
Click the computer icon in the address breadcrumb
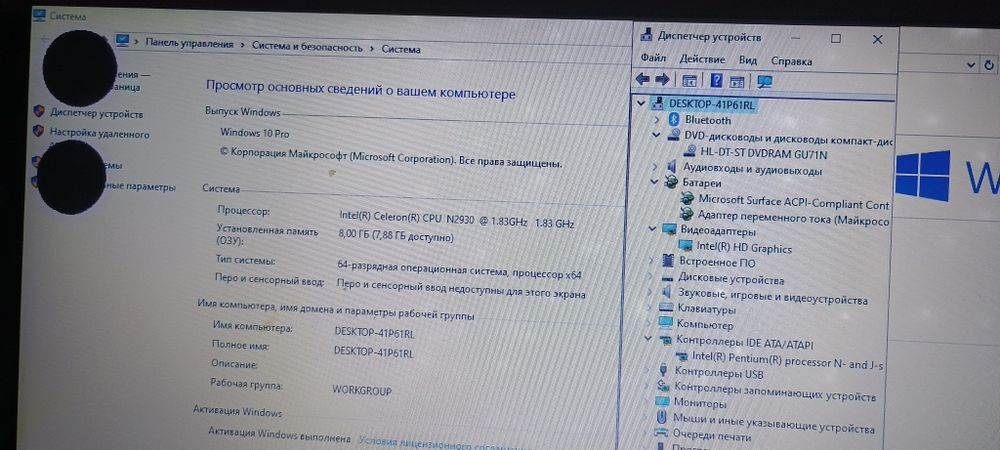(x=123, y=41)
